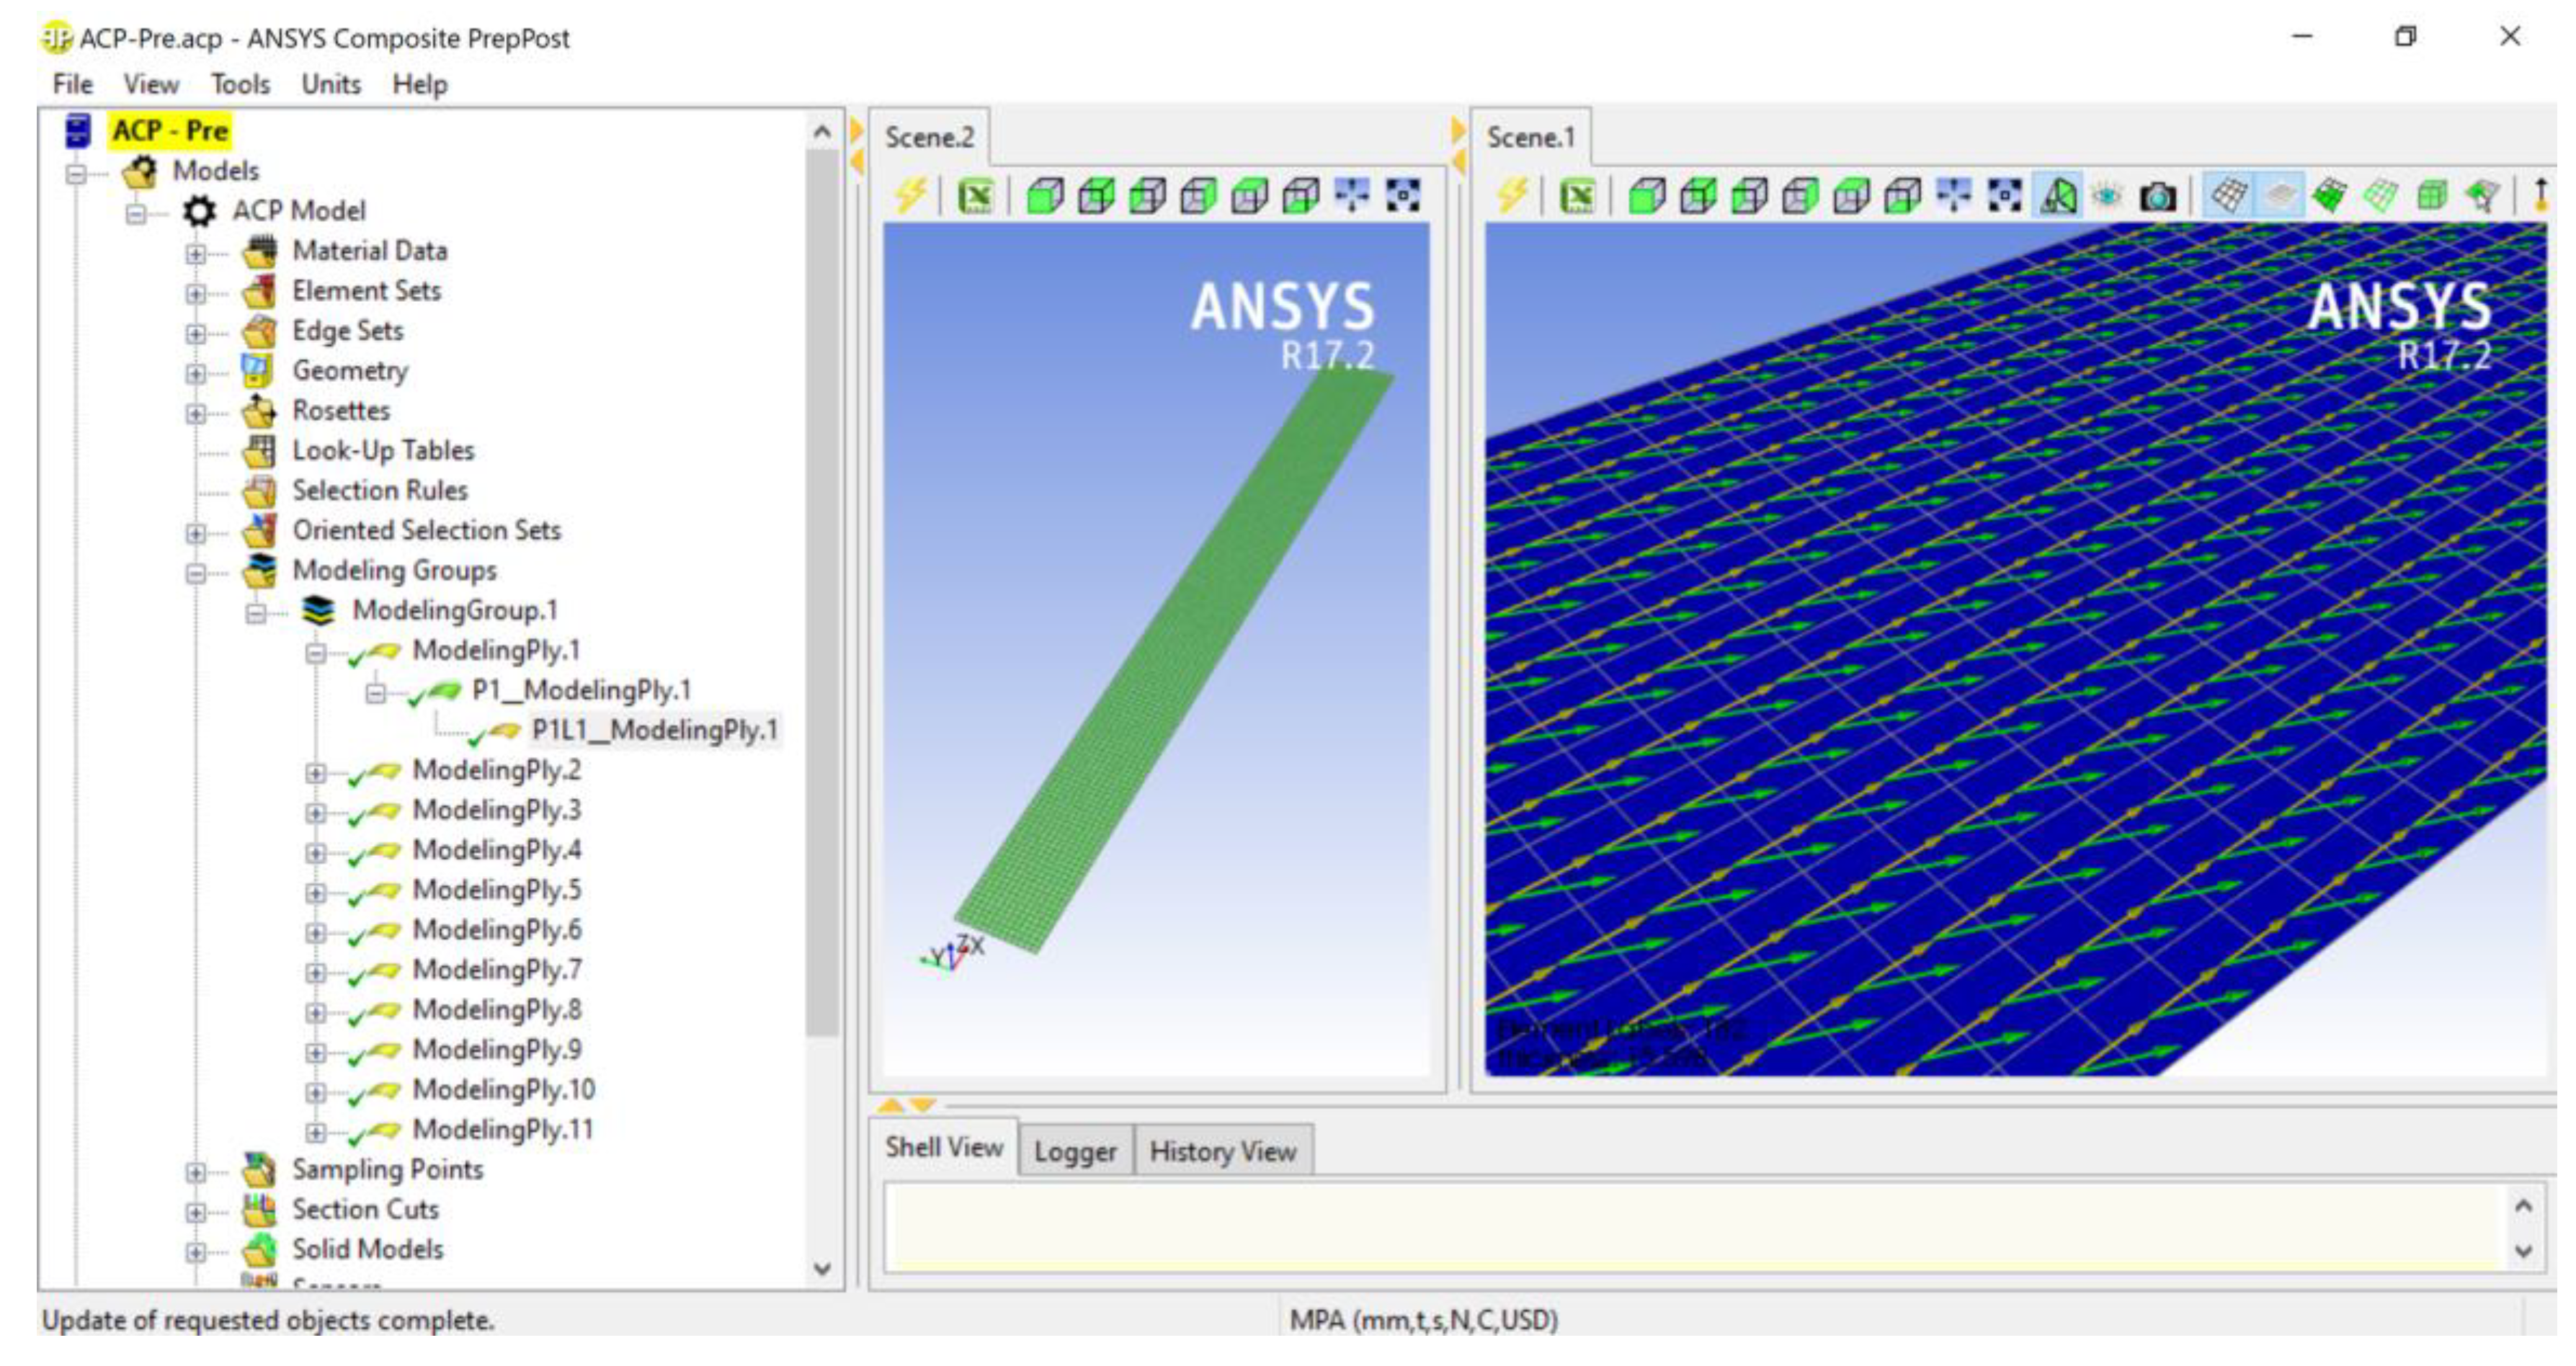The width and height of the screenshot is (2576, 1366).
Task: Switch to the Logger tab
Action: [1075, 1151]
